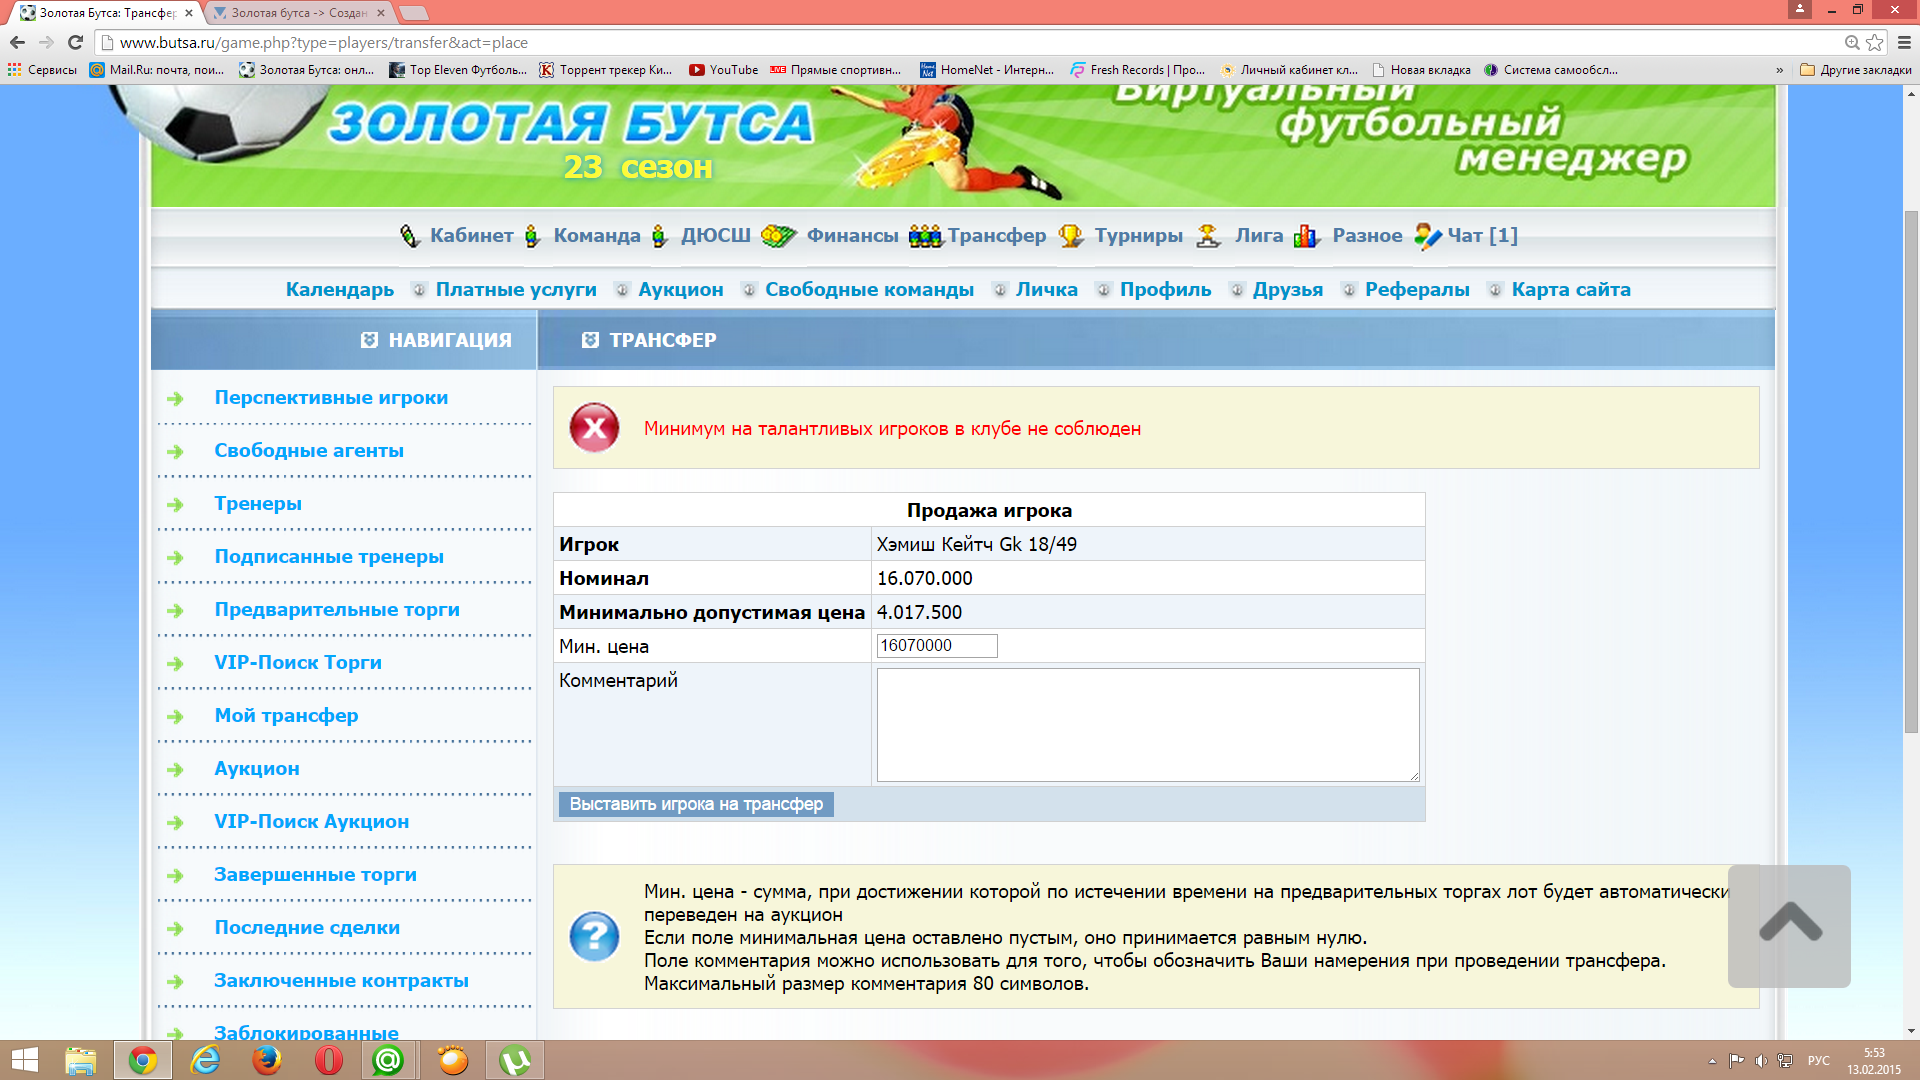Click the browser back arrow
This screenshot has width=1920, height=1080.
pyautogui.click(x=17, y=42)
